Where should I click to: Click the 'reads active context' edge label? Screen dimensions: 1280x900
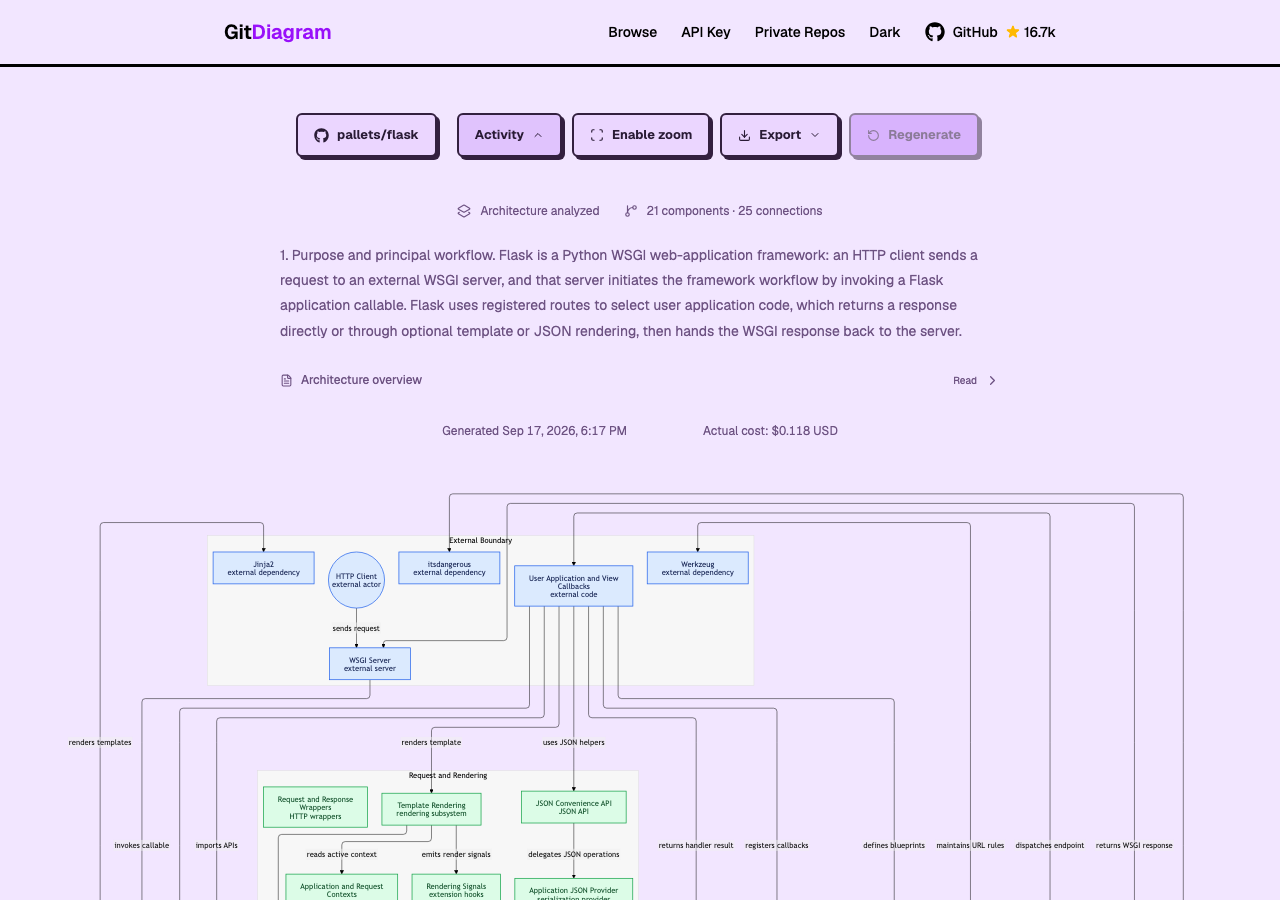342,854
